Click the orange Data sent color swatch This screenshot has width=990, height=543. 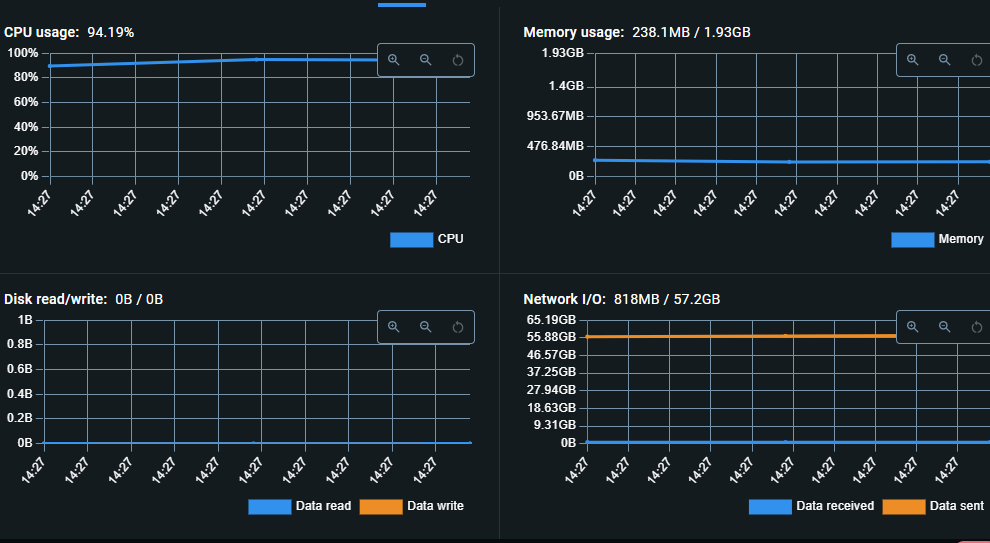[904, 506]
